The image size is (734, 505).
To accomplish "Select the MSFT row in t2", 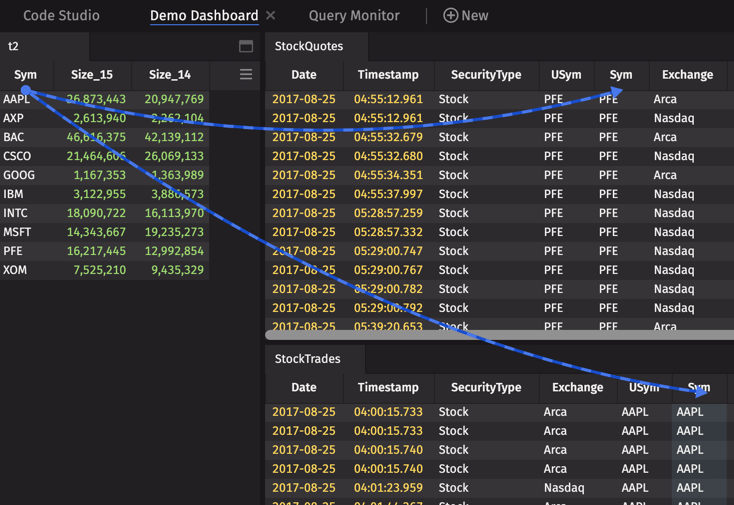I will (x=17, y=232).
